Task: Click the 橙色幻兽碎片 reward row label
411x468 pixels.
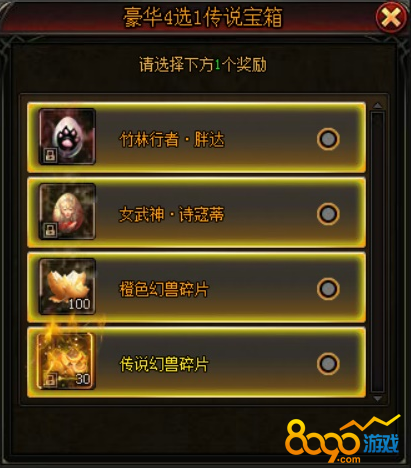Action: pos(164,289)
